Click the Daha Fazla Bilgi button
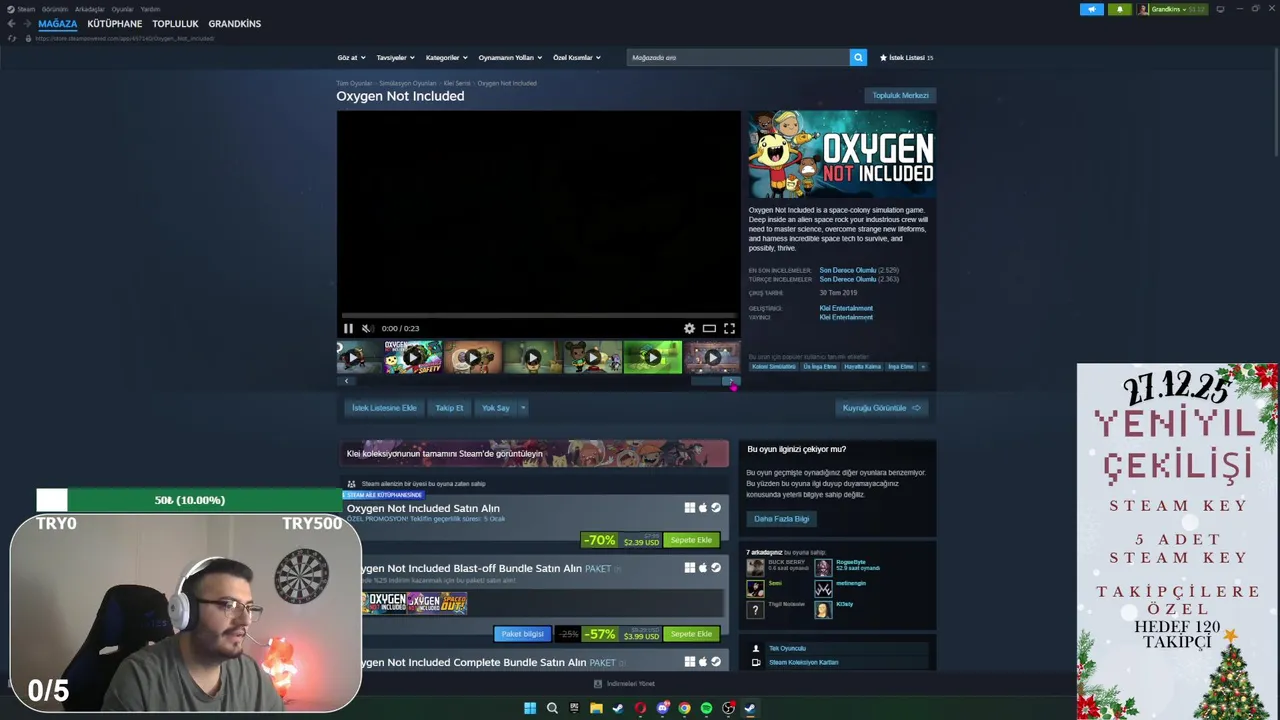Screen dimensions: 1280x720 [x=781, y=519]
